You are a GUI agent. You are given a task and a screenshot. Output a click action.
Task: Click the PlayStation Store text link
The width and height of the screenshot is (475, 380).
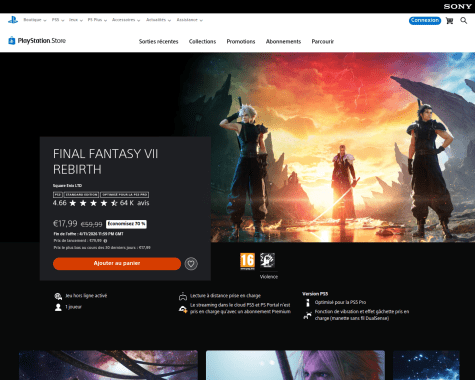tap(42, 41)
